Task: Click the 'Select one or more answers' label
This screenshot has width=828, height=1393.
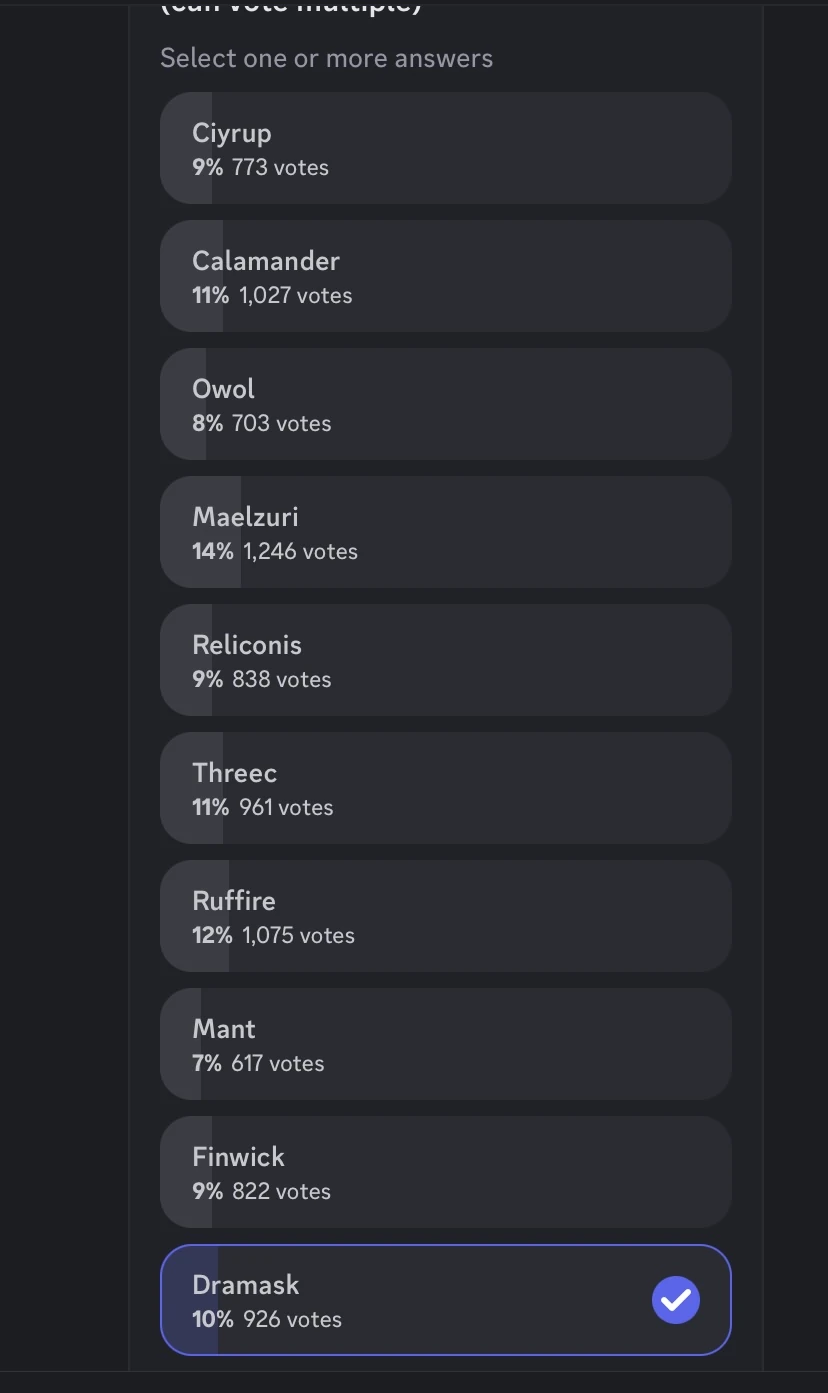Action: click(x=326, y=58)
